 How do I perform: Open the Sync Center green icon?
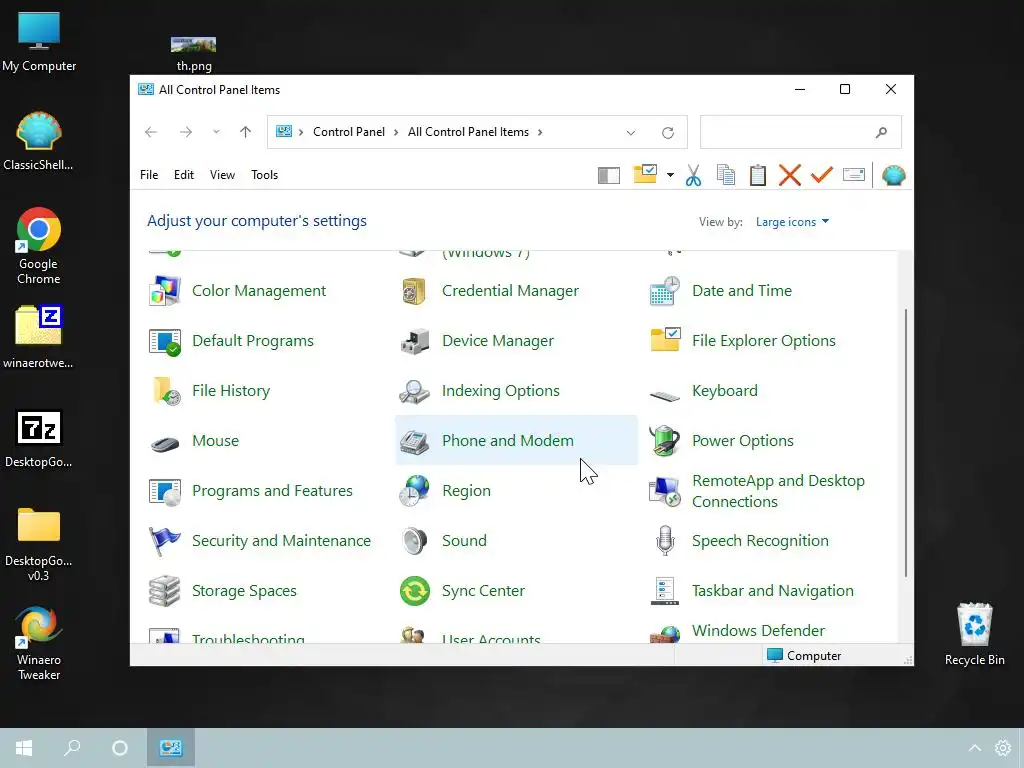point(414,591)
